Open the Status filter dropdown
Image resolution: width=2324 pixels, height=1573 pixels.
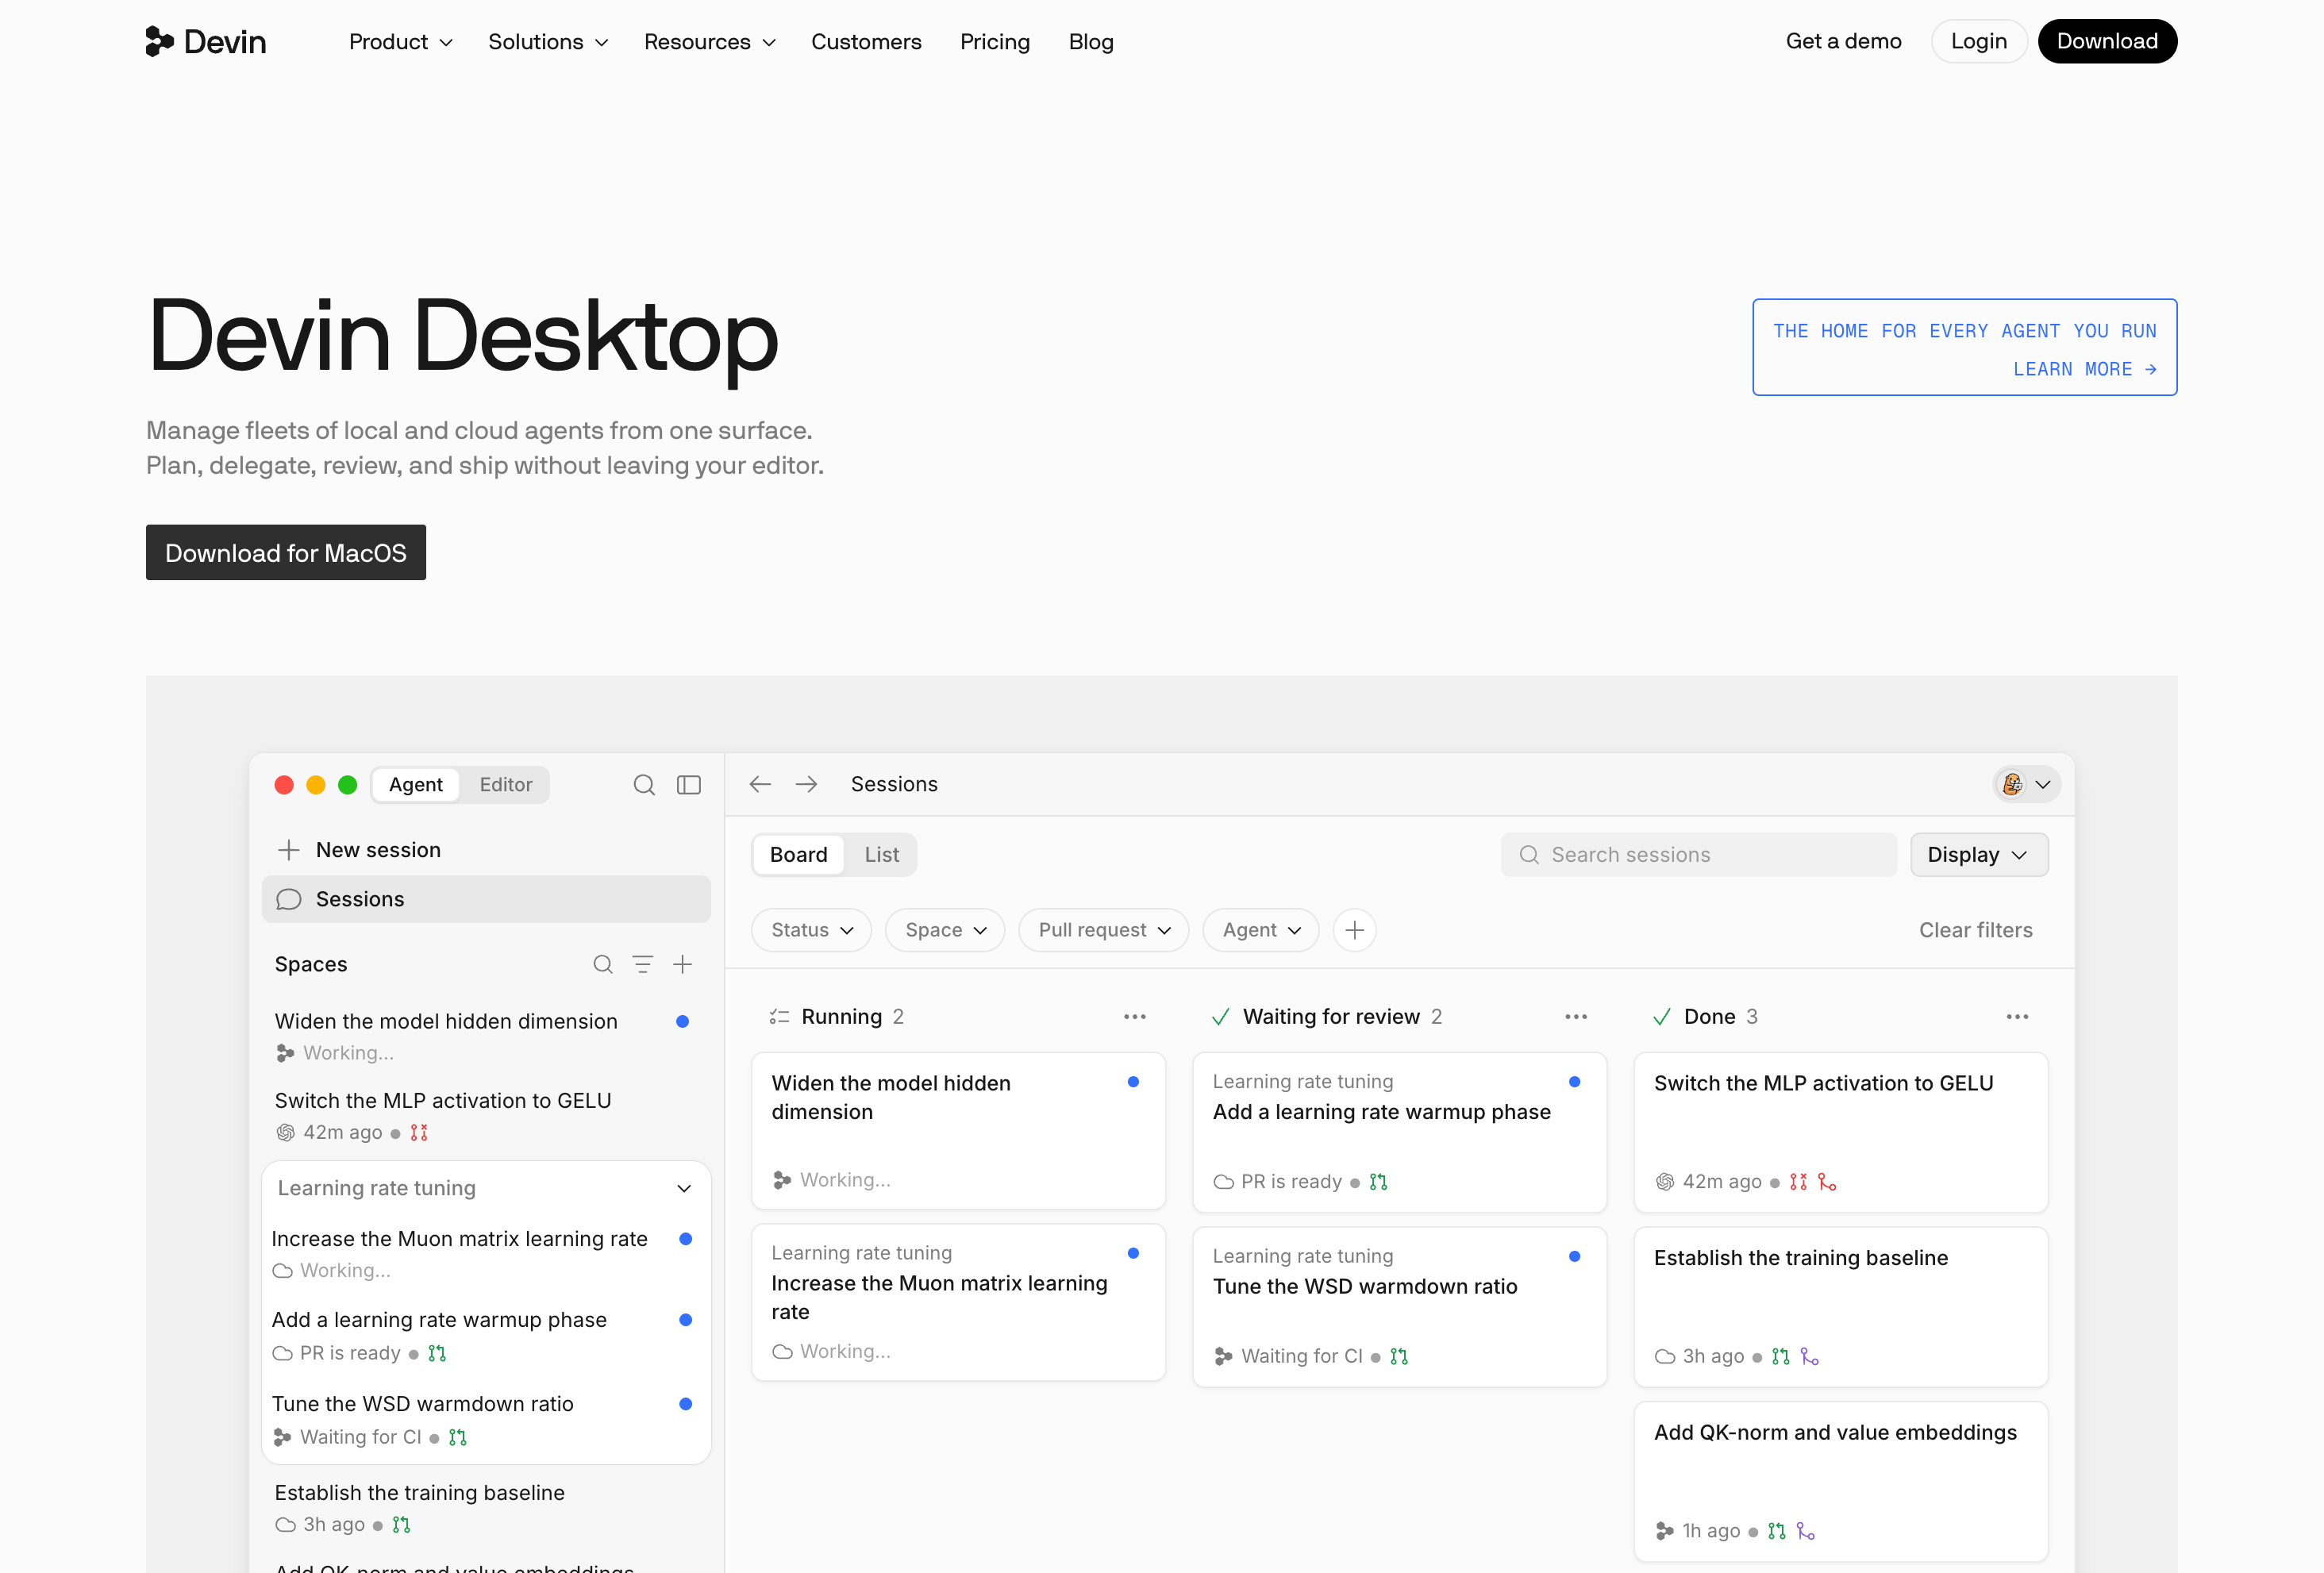pyautogui.click(x=811, y=930)
